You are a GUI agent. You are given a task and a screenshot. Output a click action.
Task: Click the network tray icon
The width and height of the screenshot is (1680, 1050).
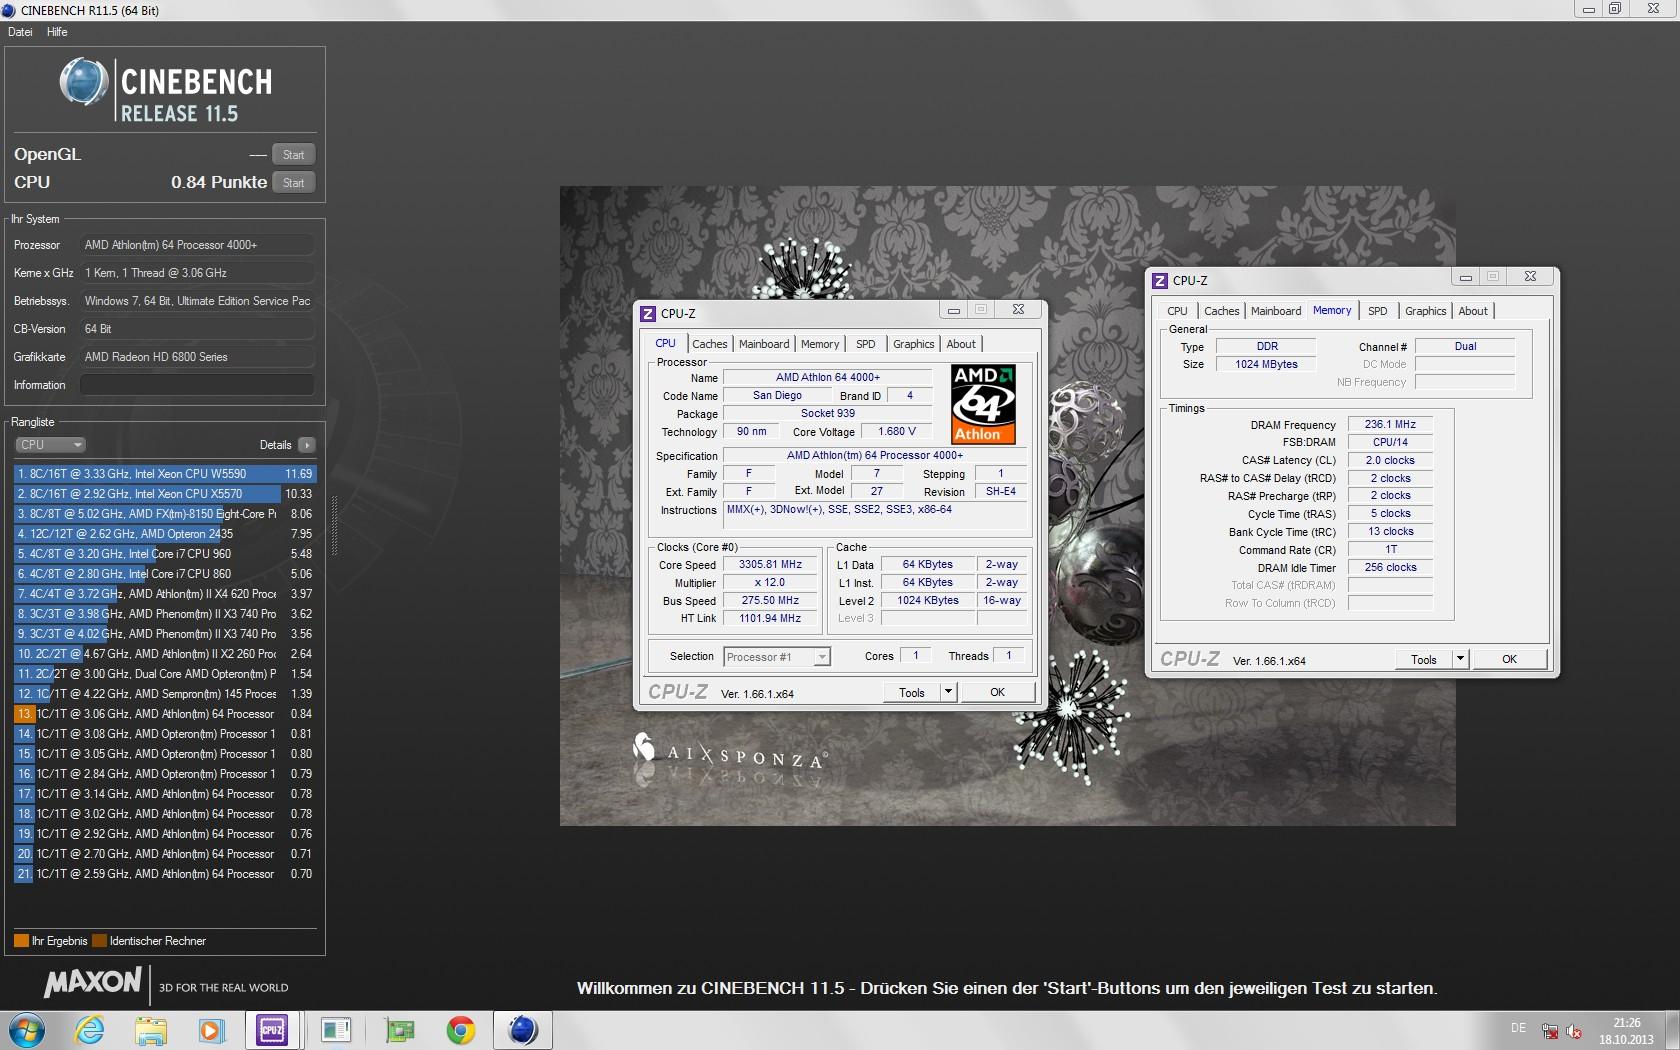pyautogui.click(x=1549, y=1031)
